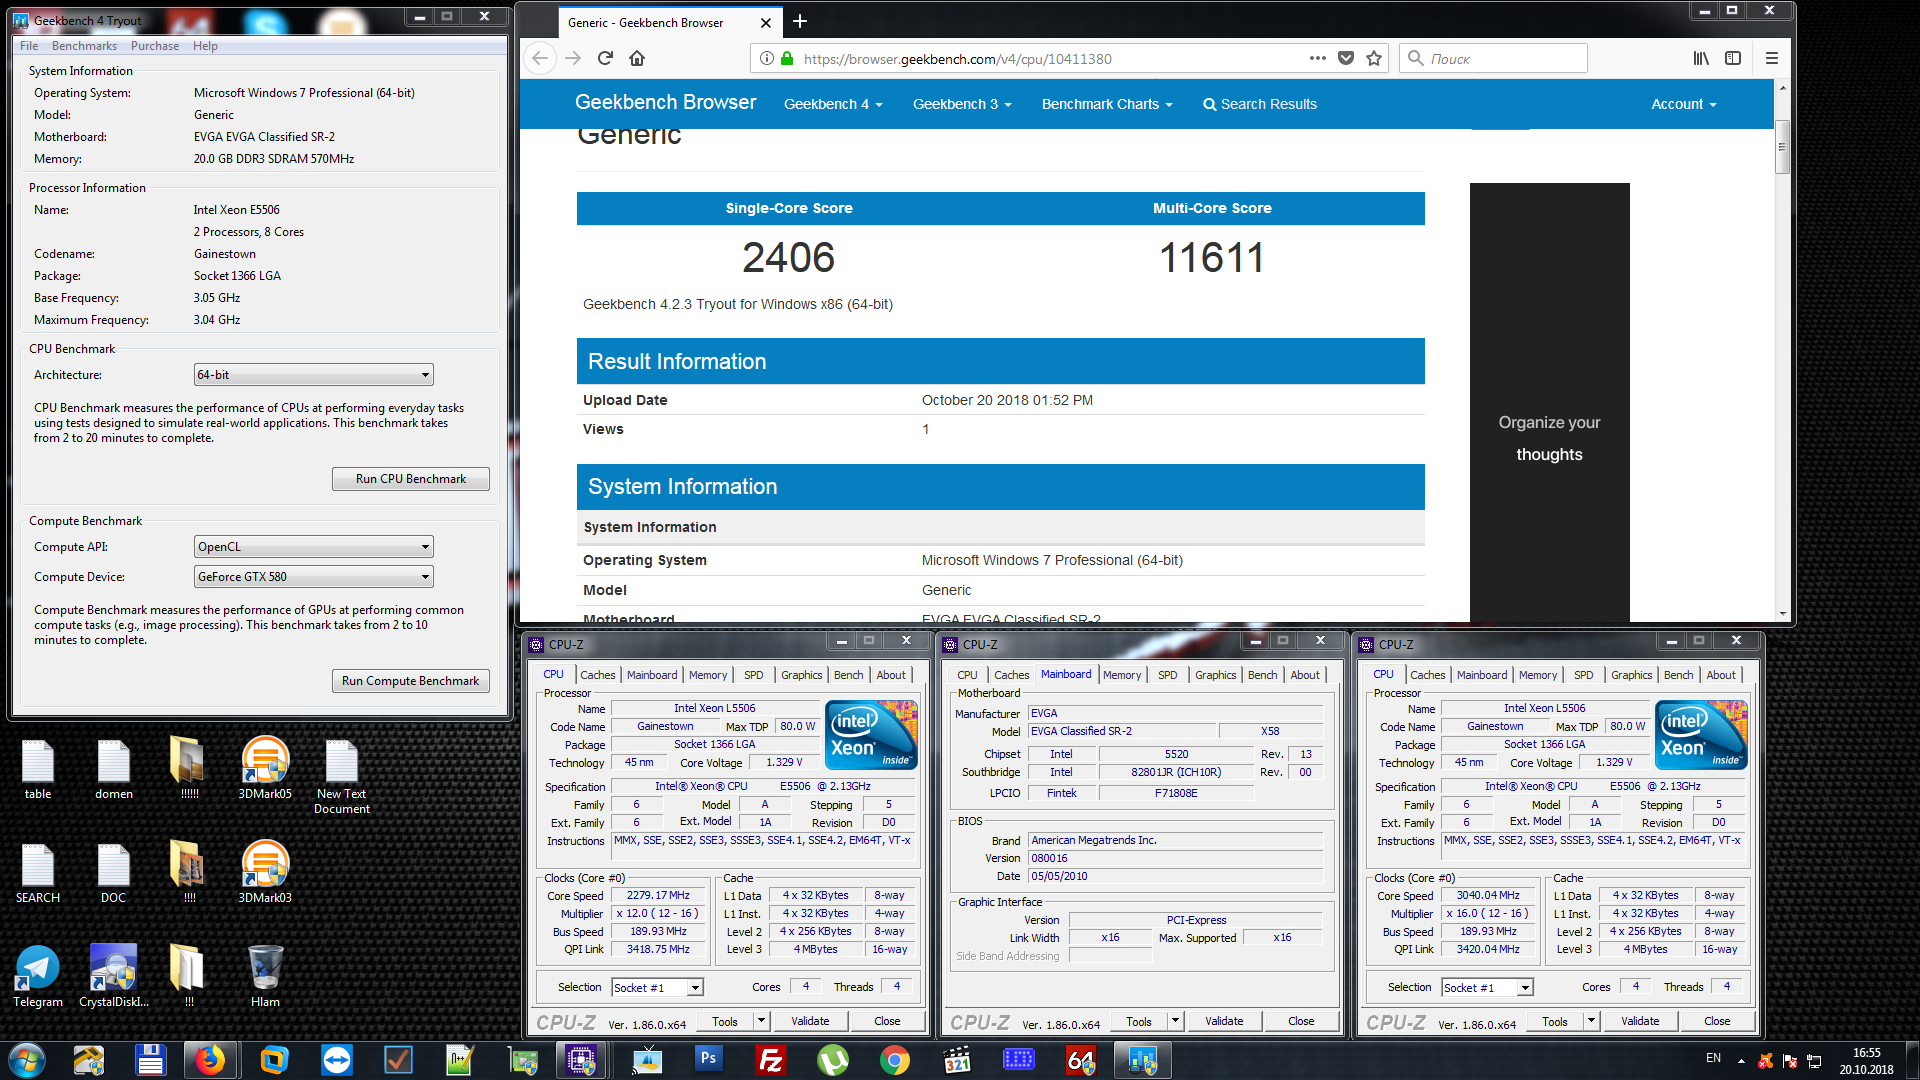This screenshot has height=1080, width=1920.
Task: Open Google Chrome from the taskbar
Action: (895, 1060)
